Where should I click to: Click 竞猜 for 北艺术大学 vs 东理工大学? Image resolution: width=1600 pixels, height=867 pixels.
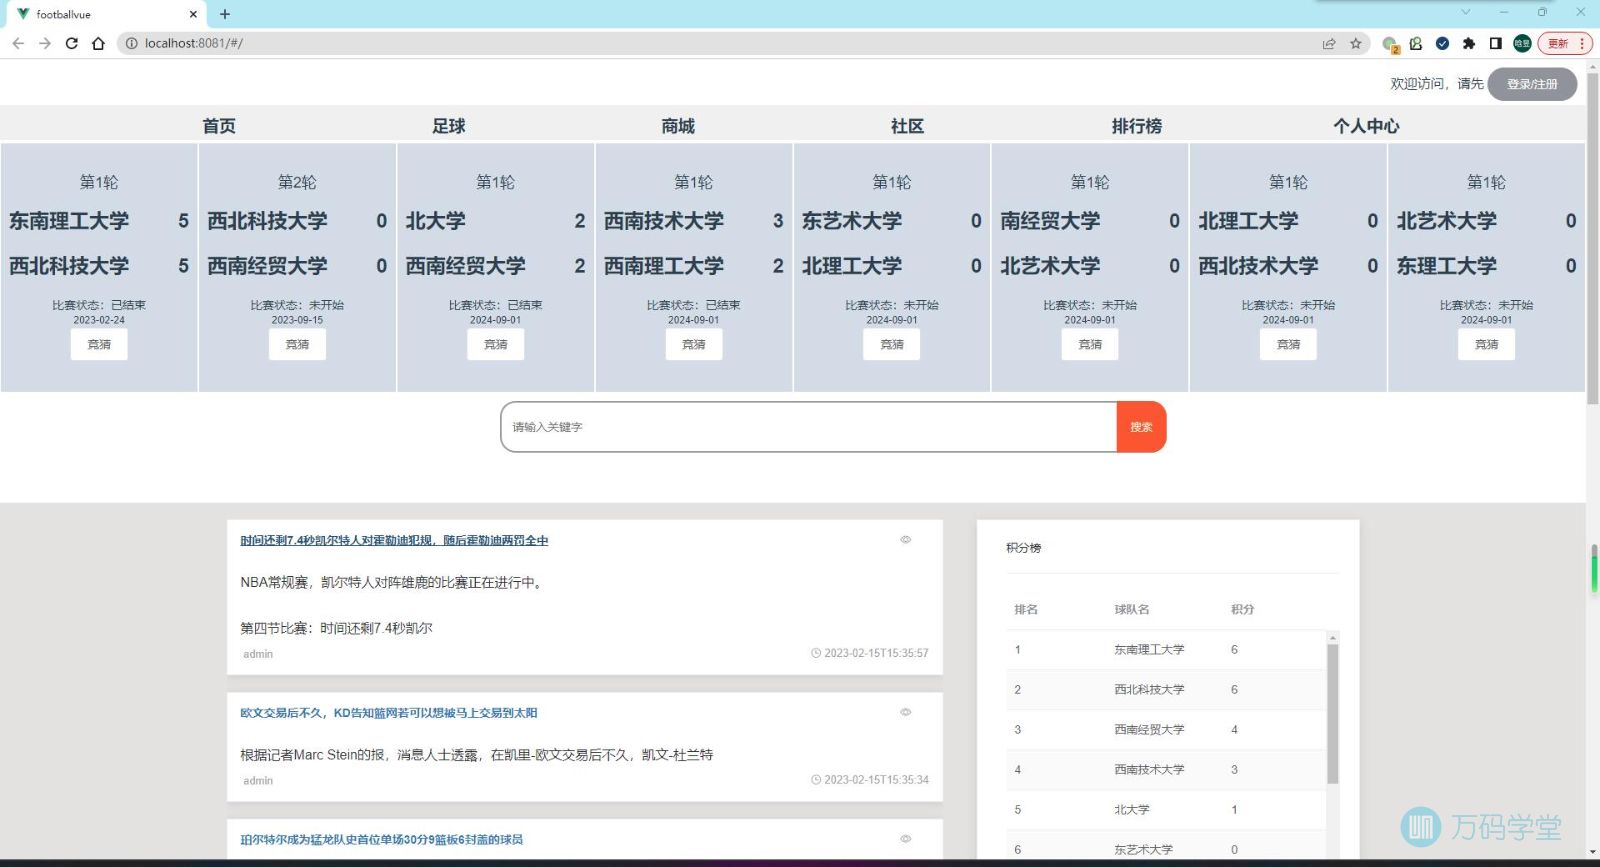1486,344
